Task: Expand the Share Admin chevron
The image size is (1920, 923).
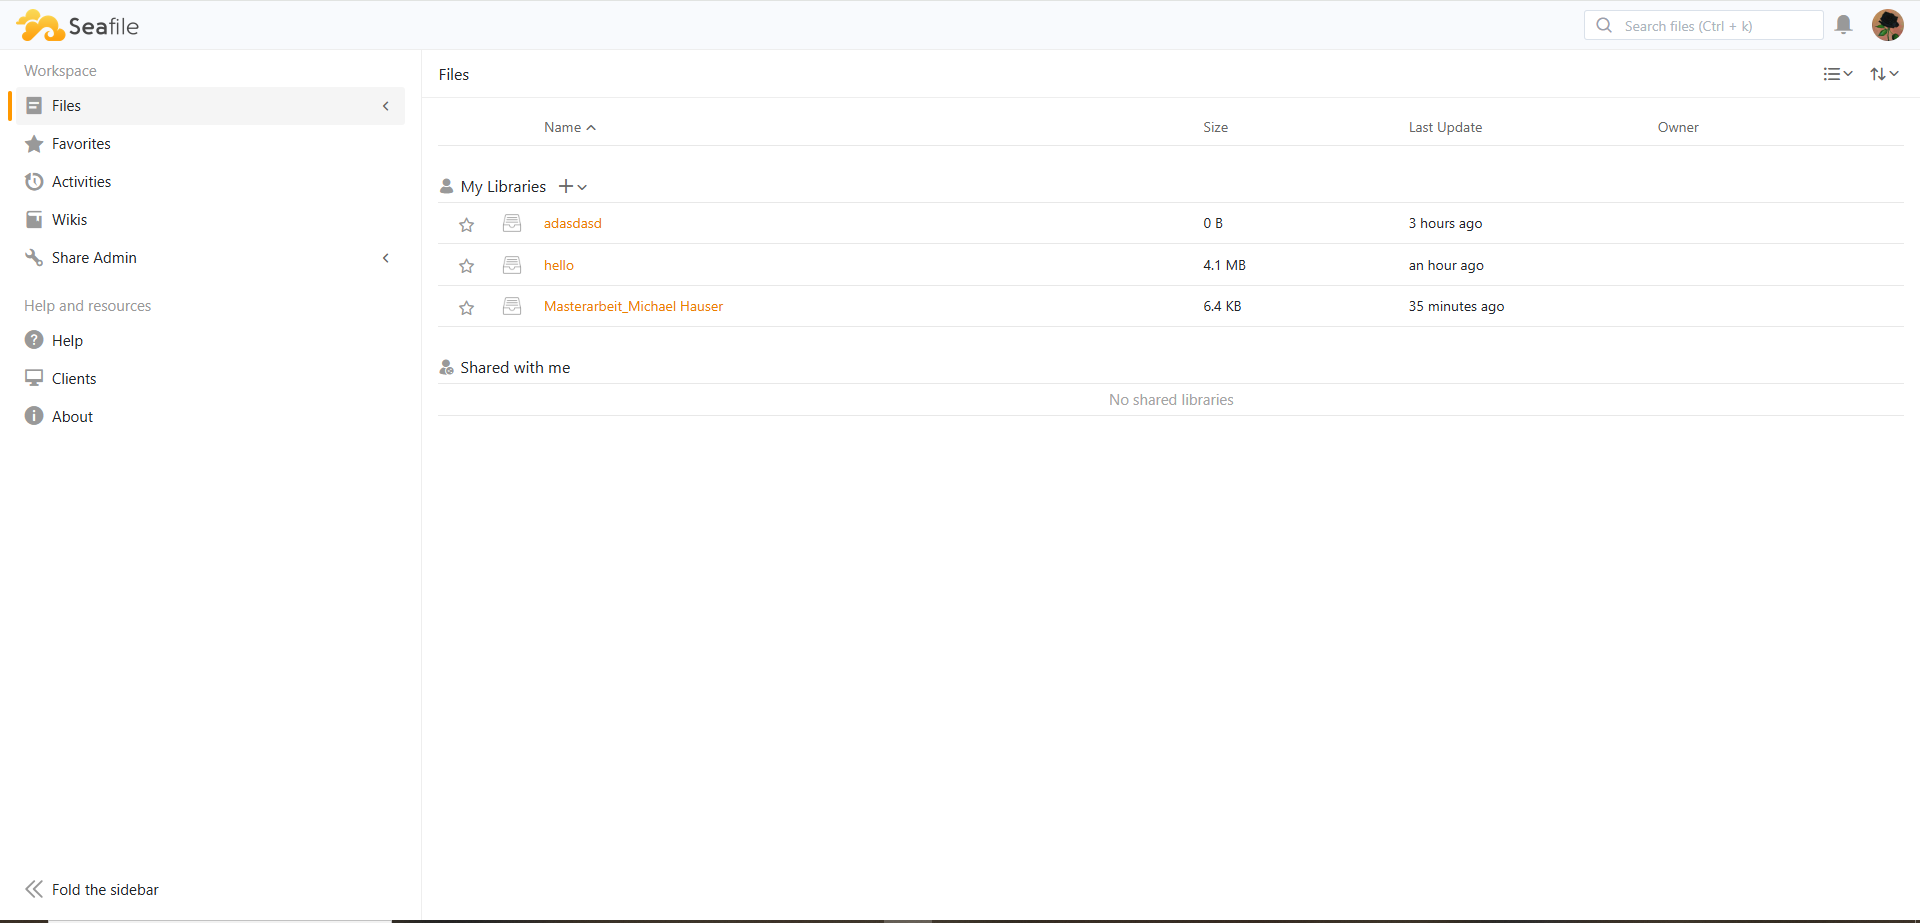Action: pyautogui.click(x=386, y=258)
